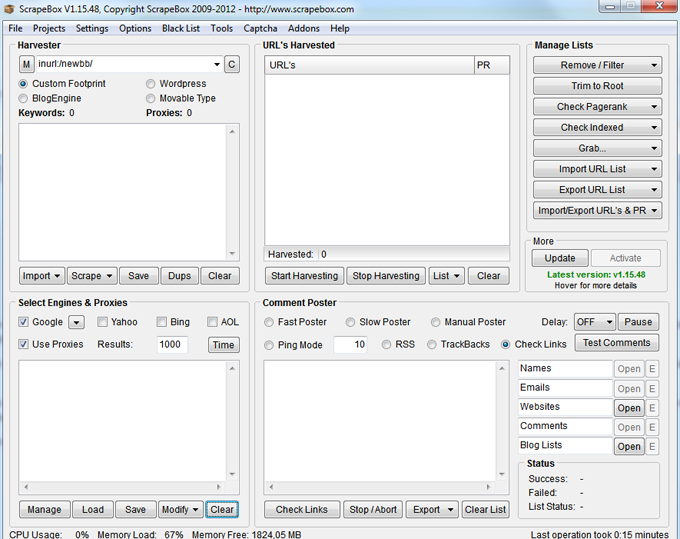Image resolution: width=680 pixels, height=539 pixels.
Task: Open the Captcha menu
Action: pos(260,29)
